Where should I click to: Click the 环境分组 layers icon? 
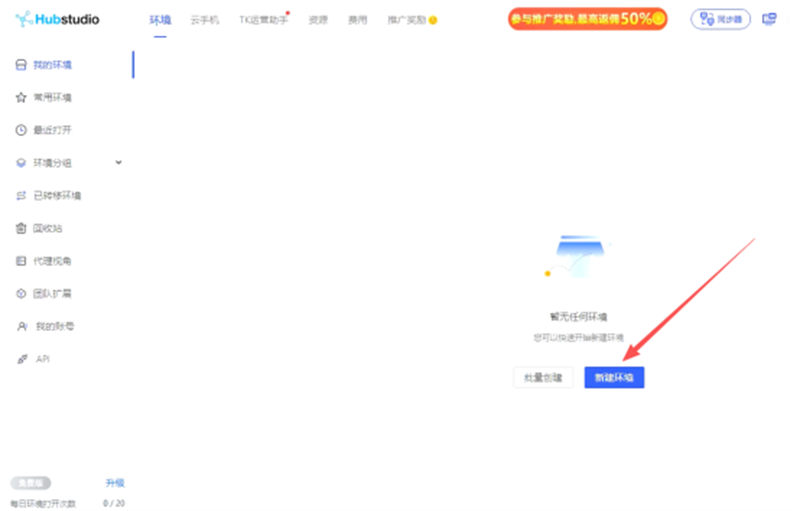coord(21,163)
